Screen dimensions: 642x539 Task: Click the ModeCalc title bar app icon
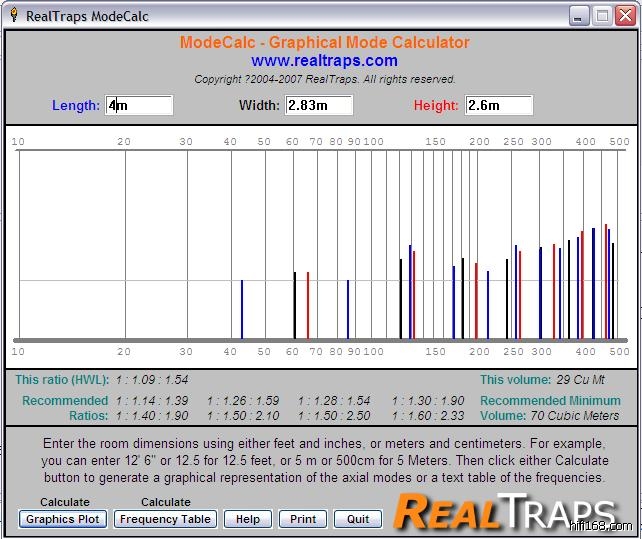pos(13,15)
